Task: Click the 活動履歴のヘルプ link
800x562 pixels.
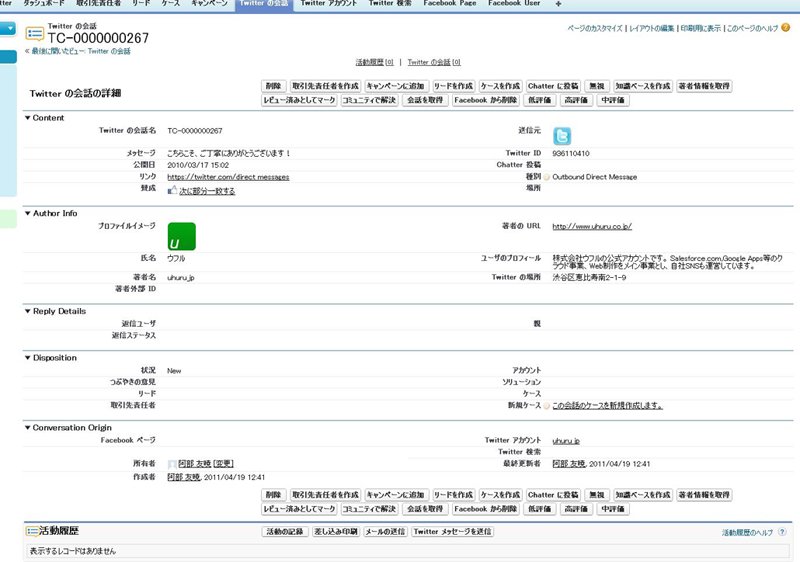Action: (747, 532)
